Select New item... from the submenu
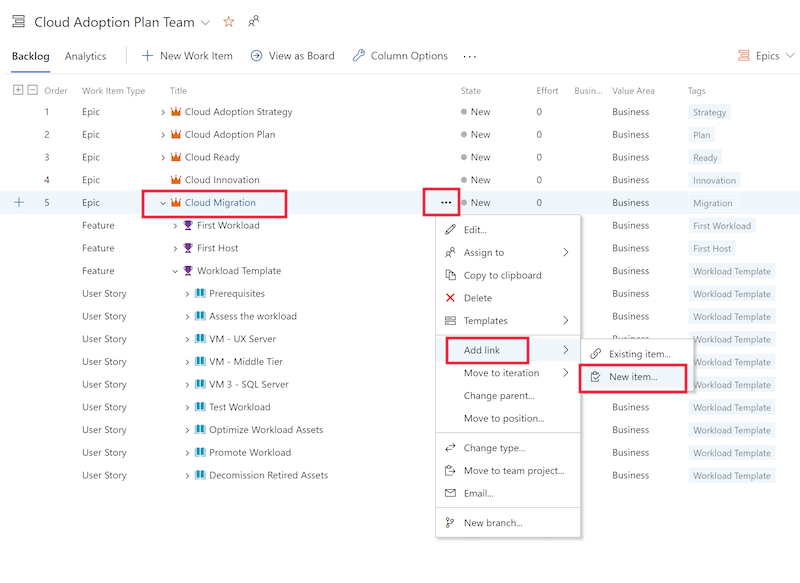Image resolution: width=800 pixels, height=583 pixels. (x=633, y=377)
